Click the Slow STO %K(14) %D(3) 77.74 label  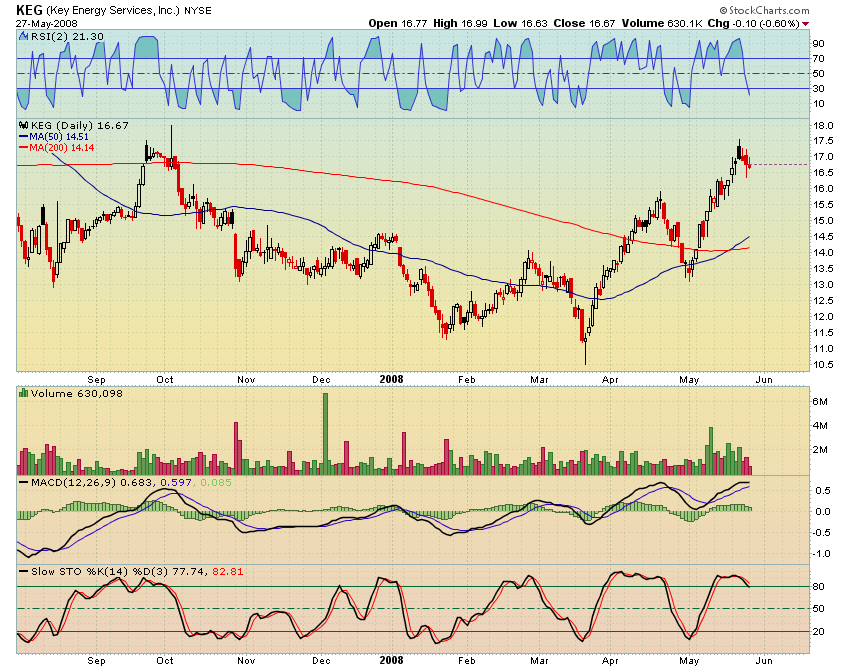coord(118,571)
